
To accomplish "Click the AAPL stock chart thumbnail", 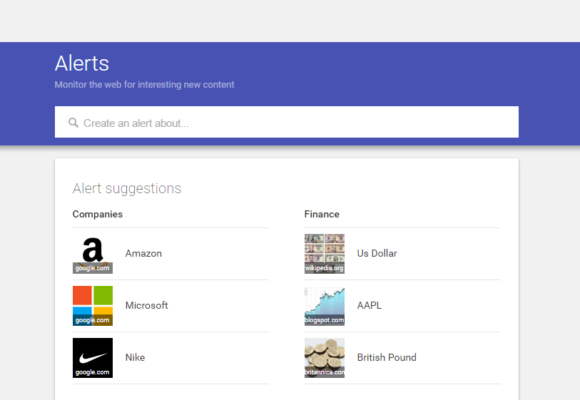I will (x=324, y=306).
